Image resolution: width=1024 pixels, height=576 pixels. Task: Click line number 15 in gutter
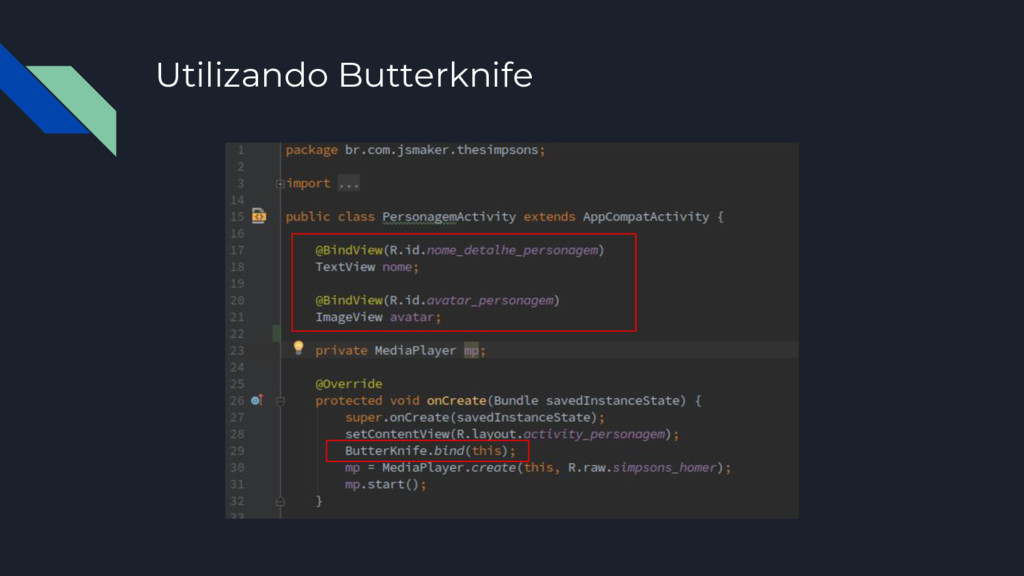[237, 217]
